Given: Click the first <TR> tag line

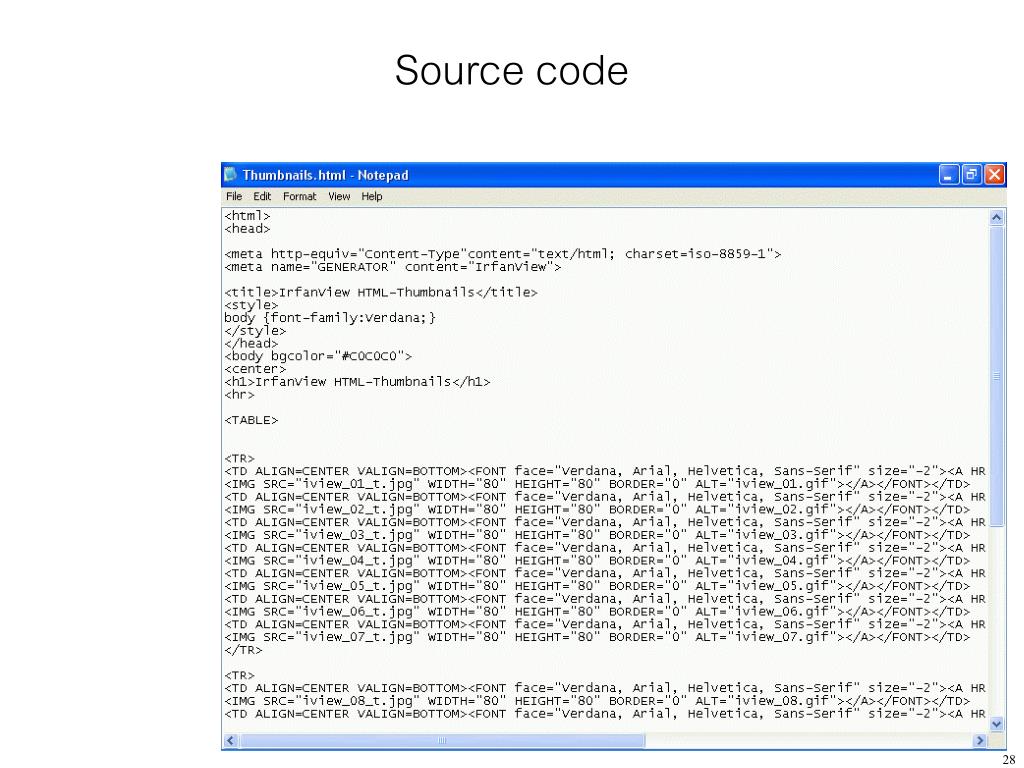Looking at the screenshot, I should pos(239,458).
